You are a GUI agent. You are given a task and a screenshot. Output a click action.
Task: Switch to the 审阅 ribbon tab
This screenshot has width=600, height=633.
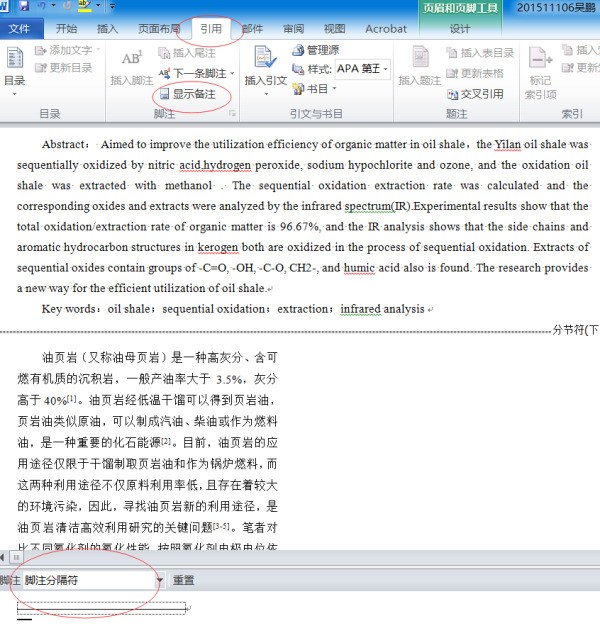294,29
